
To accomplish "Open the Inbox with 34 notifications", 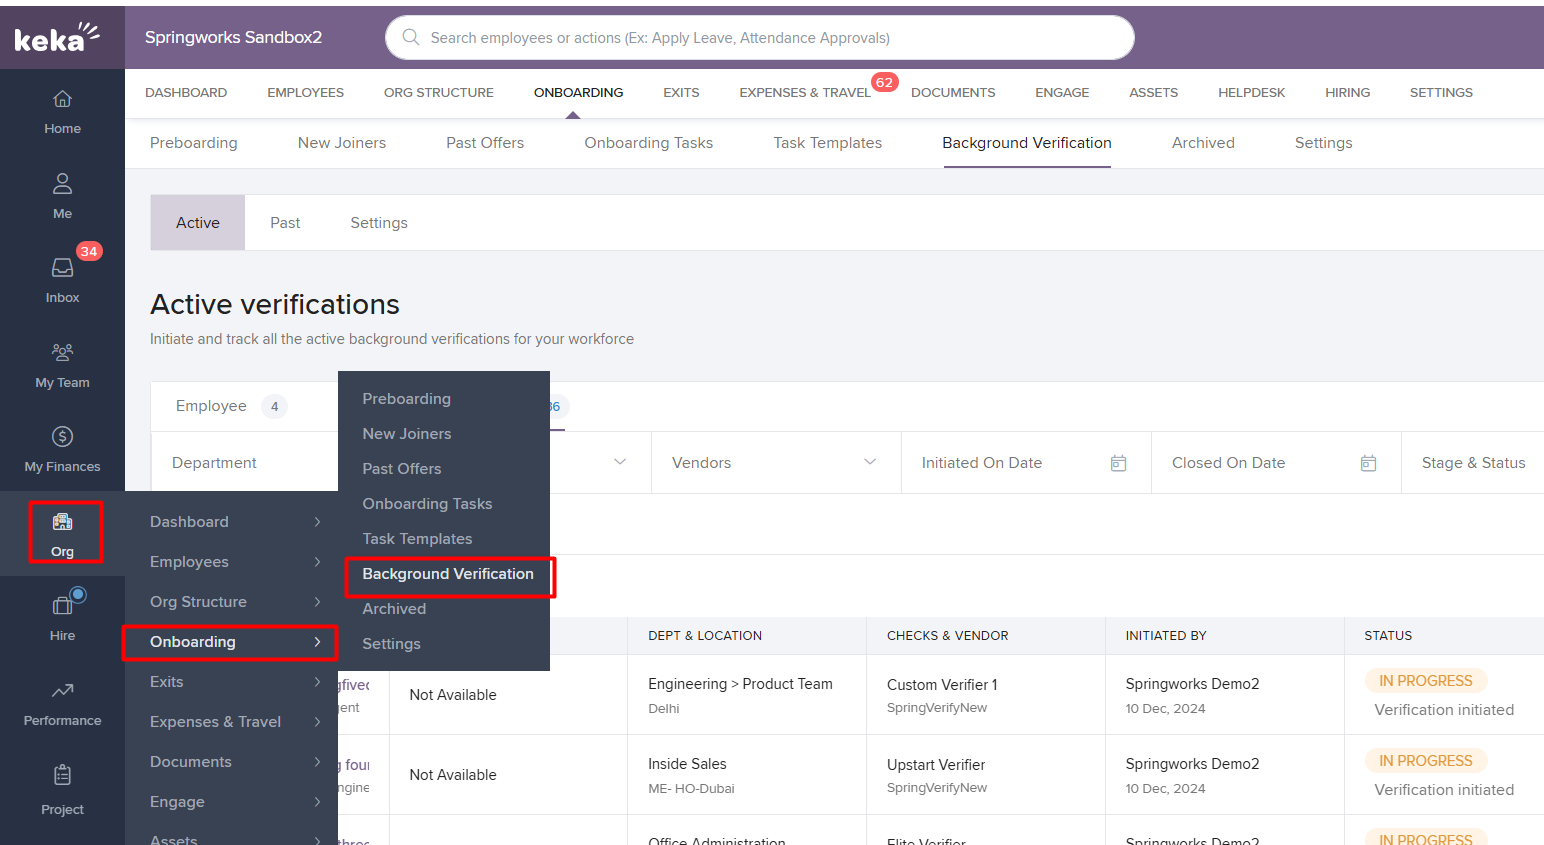I will pyautogui.click(x=62, y=280).
